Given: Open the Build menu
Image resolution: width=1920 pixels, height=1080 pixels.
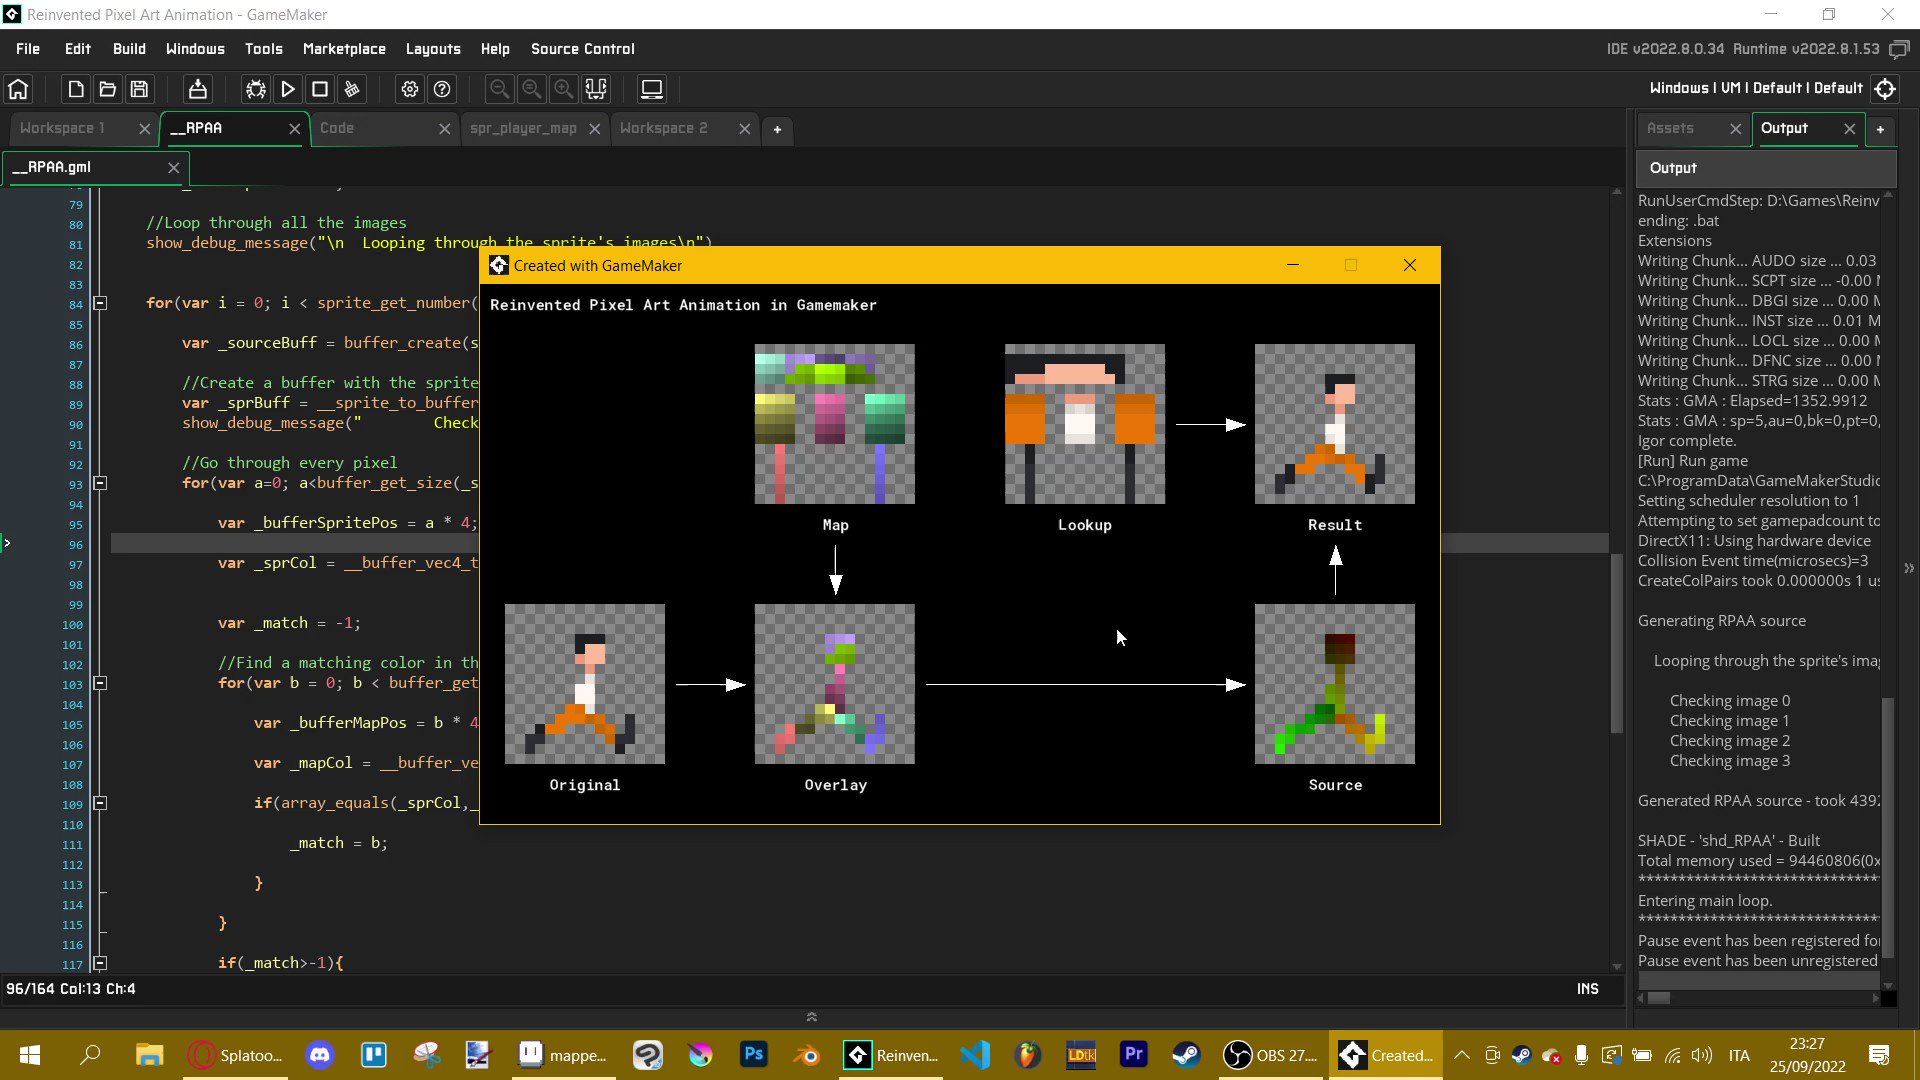Looking at the screenshot, I should 129,49.
